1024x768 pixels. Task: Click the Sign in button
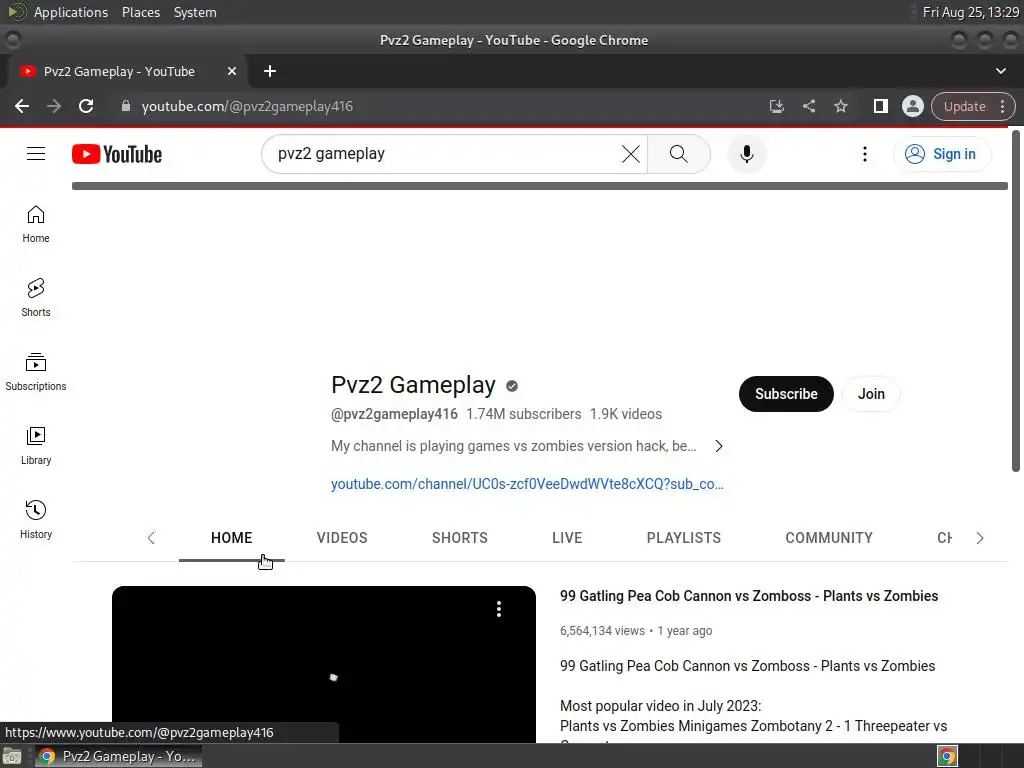941,154
